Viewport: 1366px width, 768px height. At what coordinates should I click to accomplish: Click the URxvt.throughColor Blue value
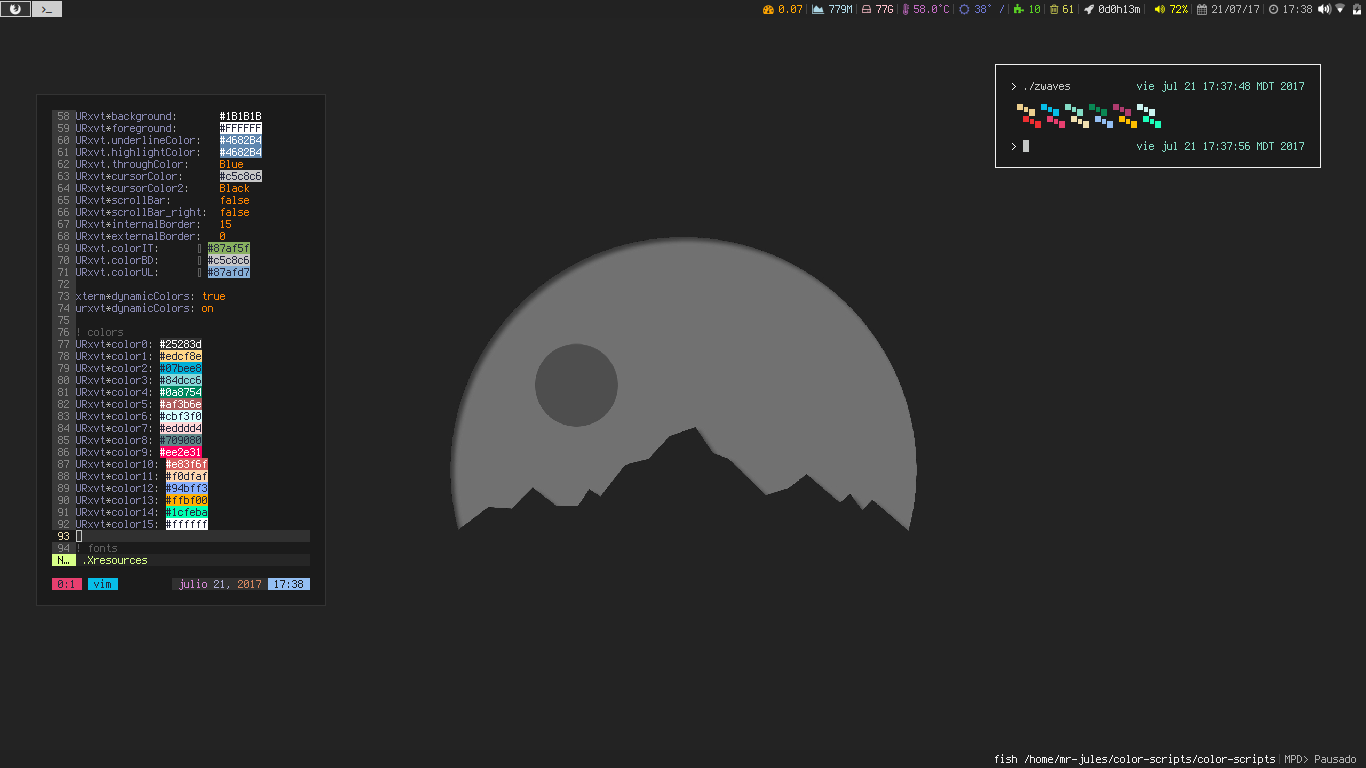[231, 165]
